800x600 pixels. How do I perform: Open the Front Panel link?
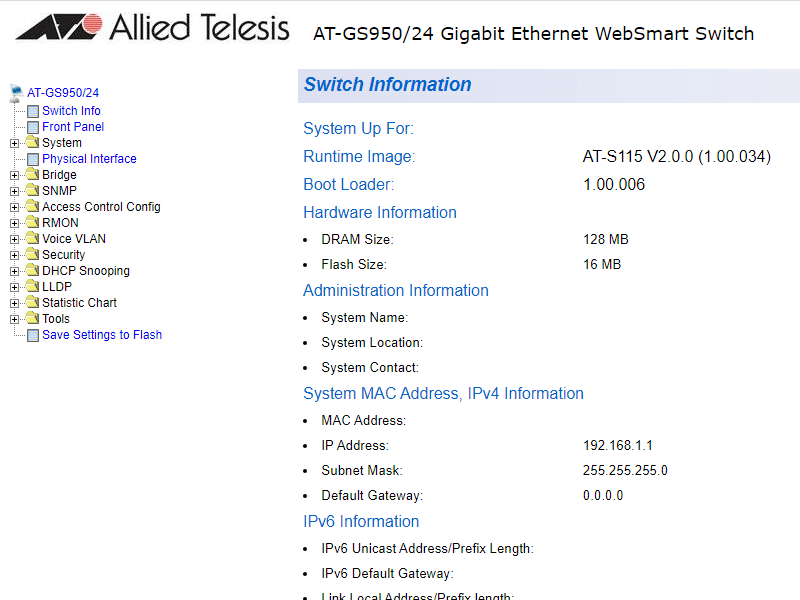[x=73, y=127]
